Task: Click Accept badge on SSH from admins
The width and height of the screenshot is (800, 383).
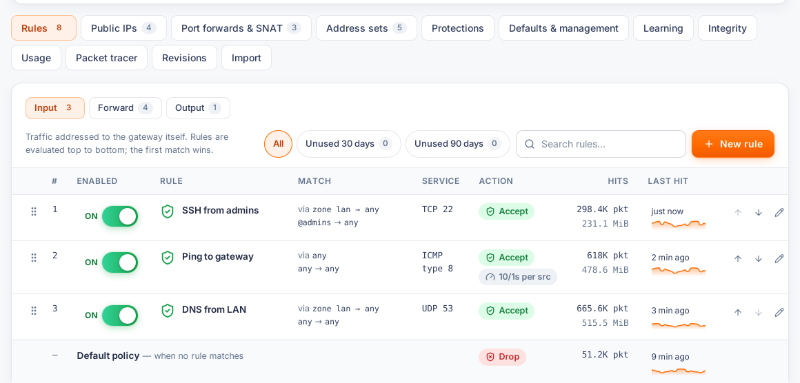Action: tap(506, 212)
